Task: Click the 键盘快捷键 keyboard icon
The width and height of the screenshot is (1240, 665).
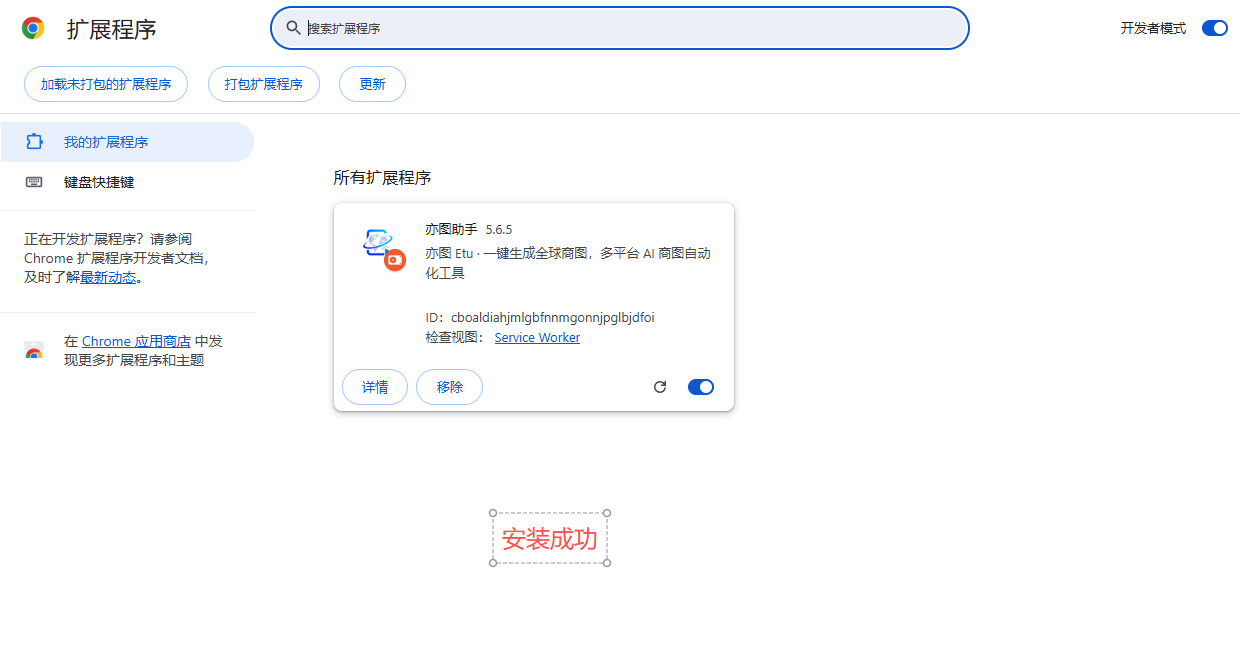Action: (x=35, y=182)
